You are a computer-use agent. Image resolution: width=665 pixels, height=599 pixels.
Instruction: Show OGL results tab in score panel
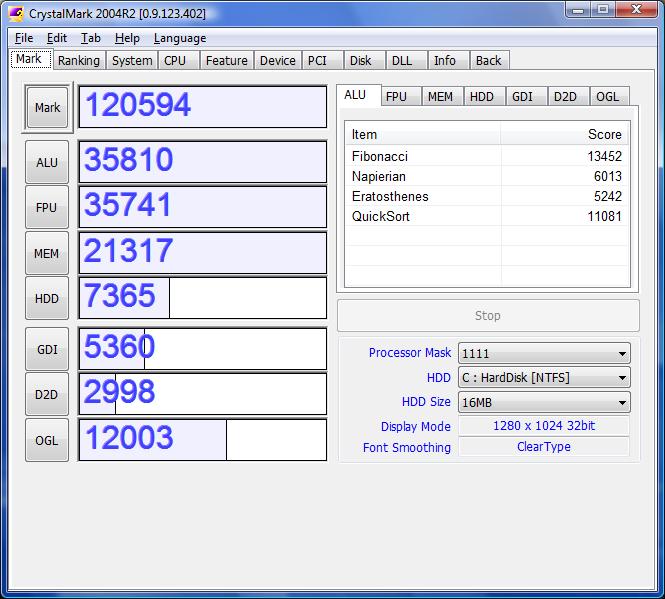[x=610, y=97]
